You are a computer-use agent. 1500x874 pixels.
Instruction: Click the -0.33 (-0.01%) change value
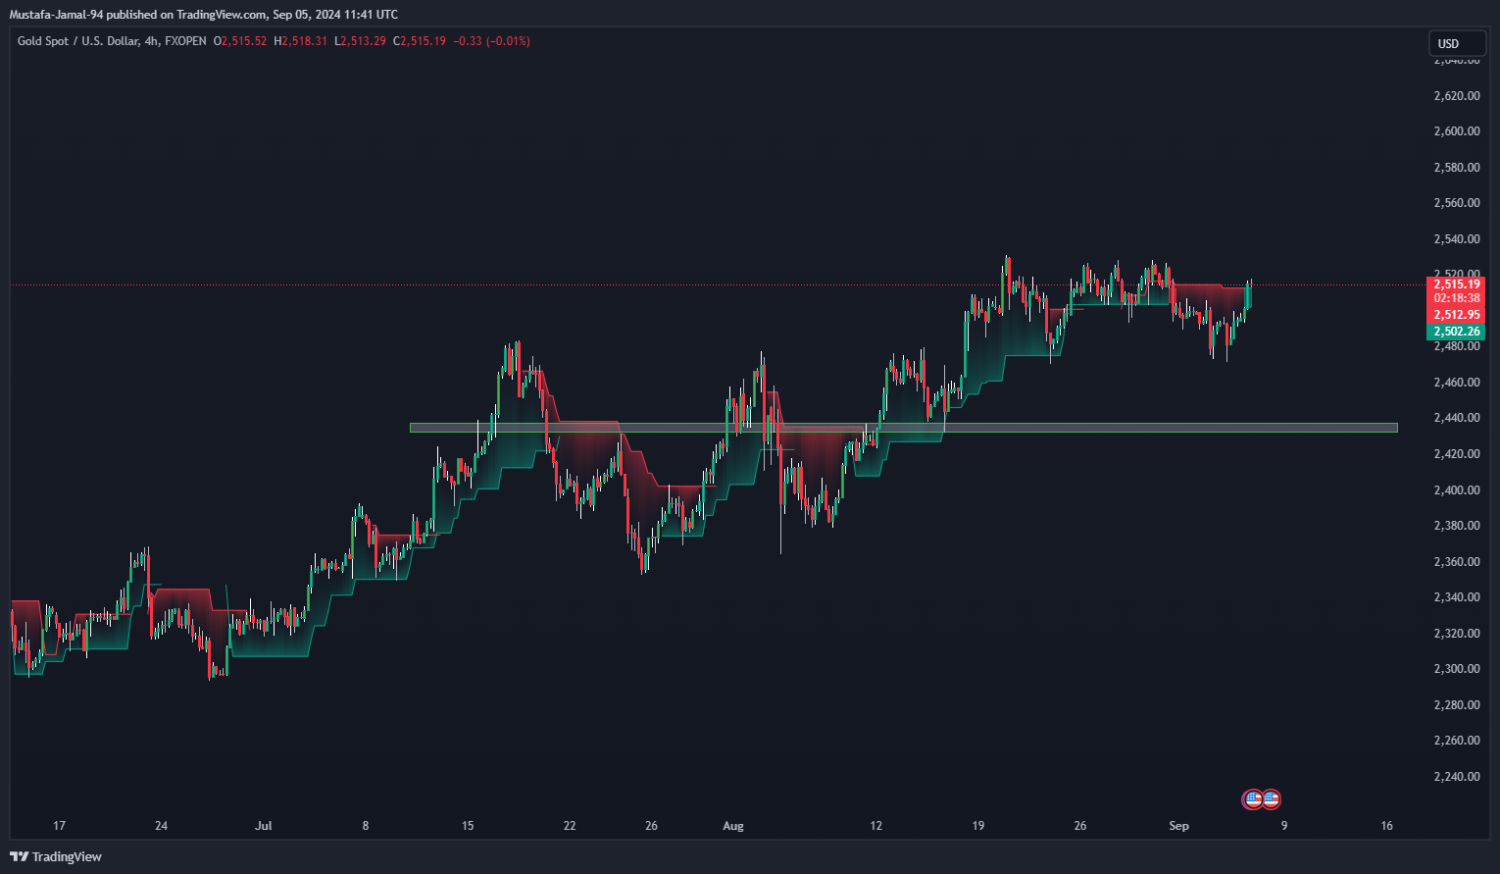point(491,41)
